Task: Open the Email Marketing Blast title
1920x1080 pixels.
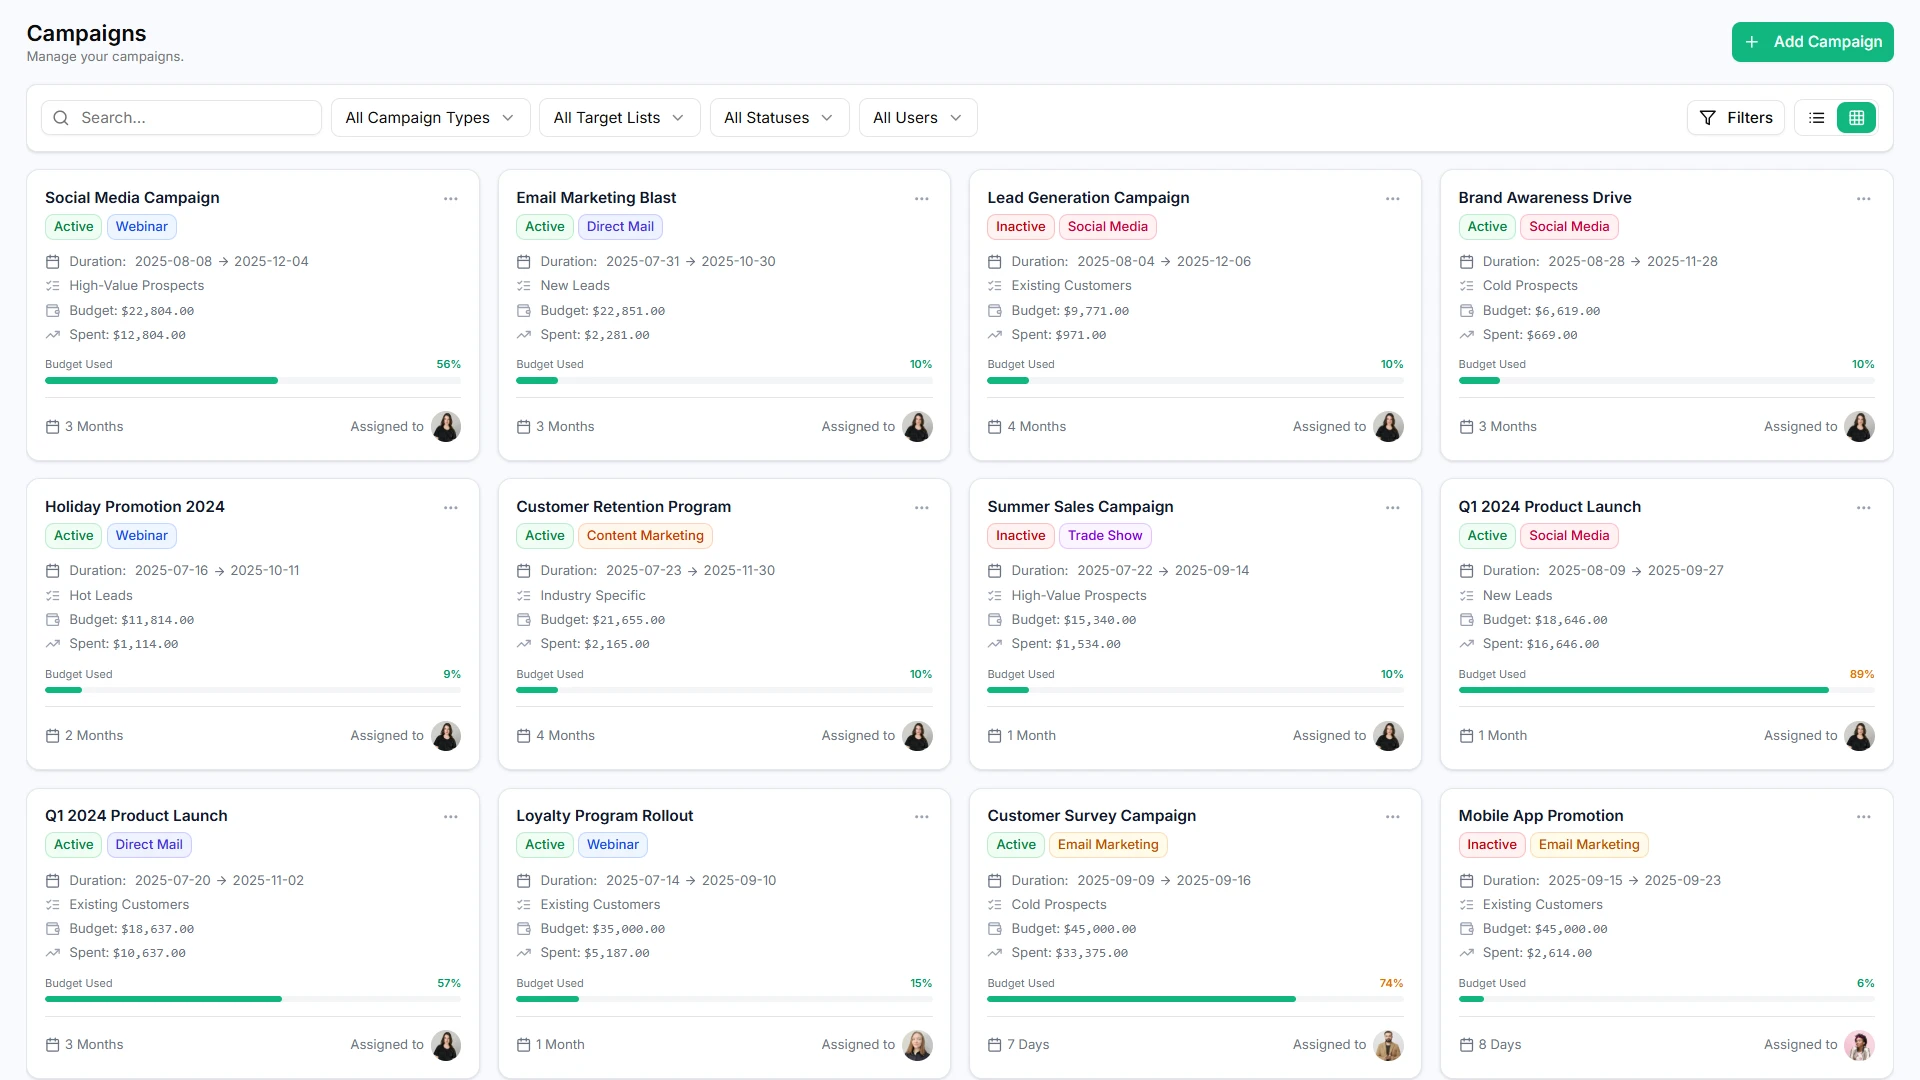Action: 596,198
